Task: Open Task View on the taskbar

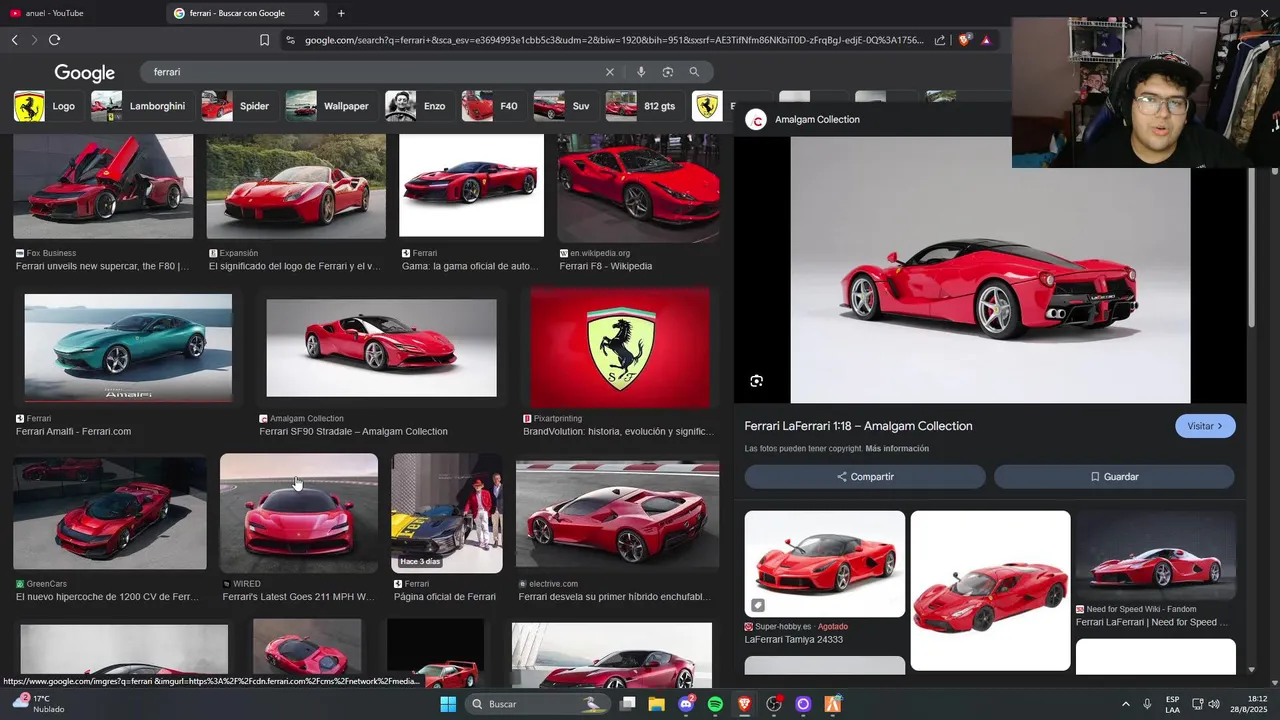Action: click(628, 704)
